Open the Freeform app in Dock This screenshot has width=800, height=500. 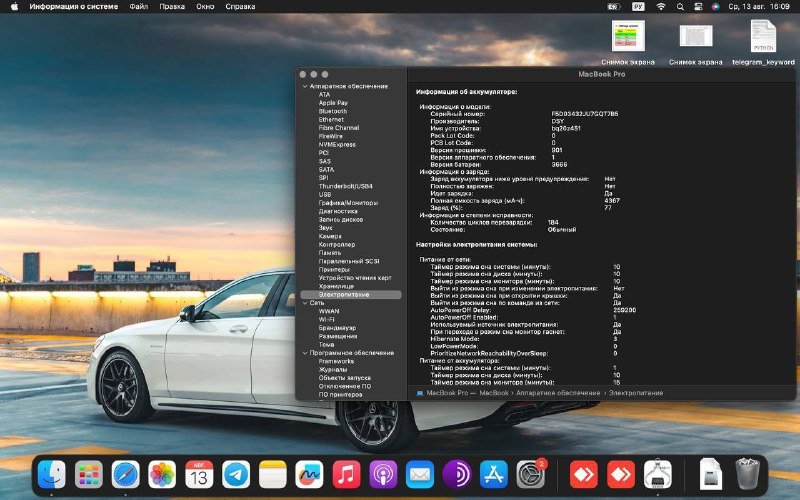pos(310,474)
